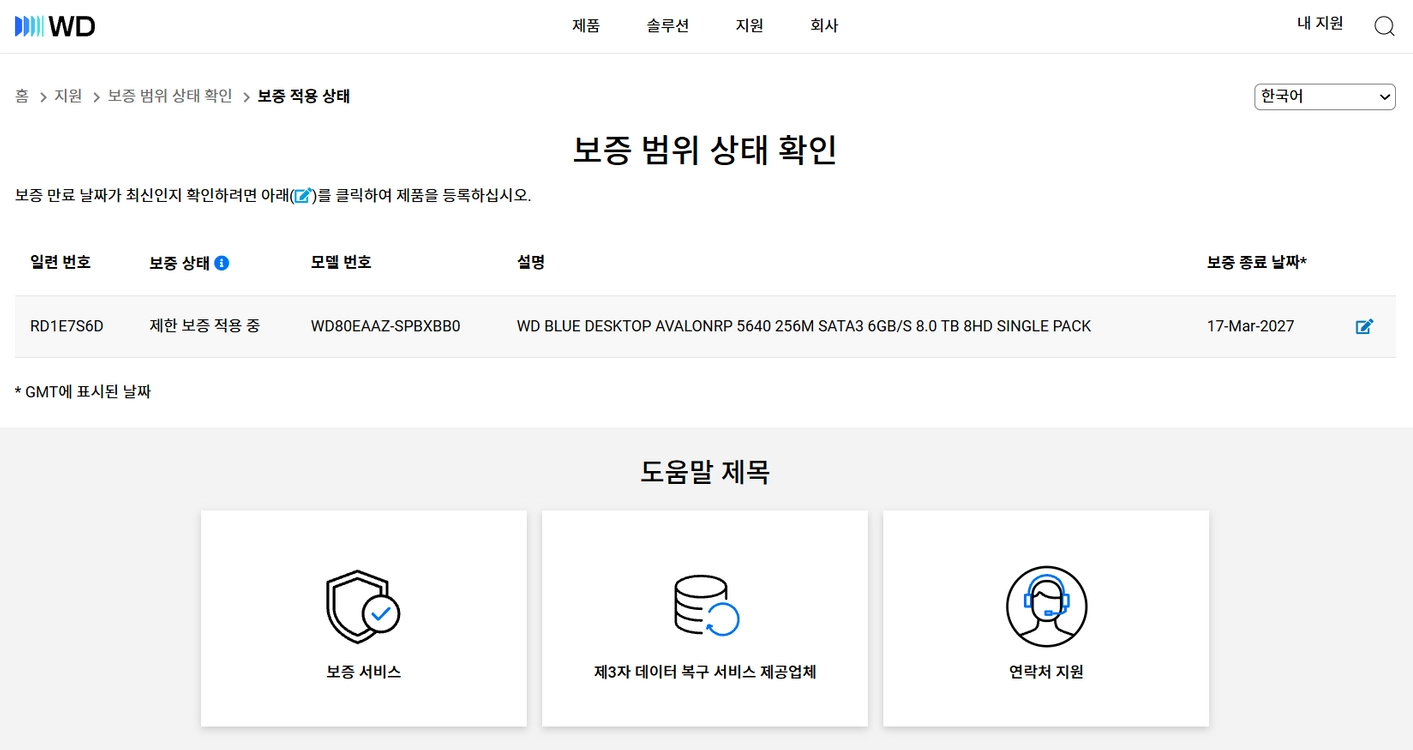The height and width of the screenshot is (750, 1413).
Task: Click the shield icon on 보증 서비스 card
Action: (363, 607)
